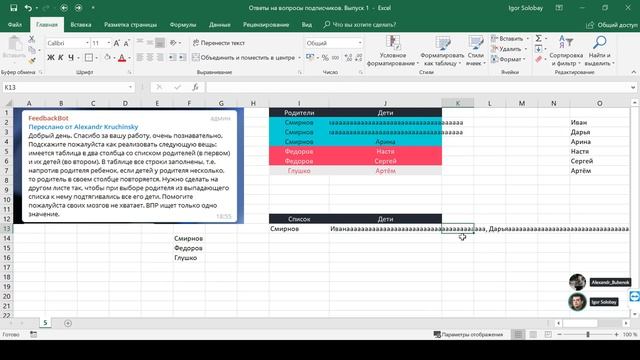Open Найти и выделить menu
640x360 pixels.
click(599, 51)
